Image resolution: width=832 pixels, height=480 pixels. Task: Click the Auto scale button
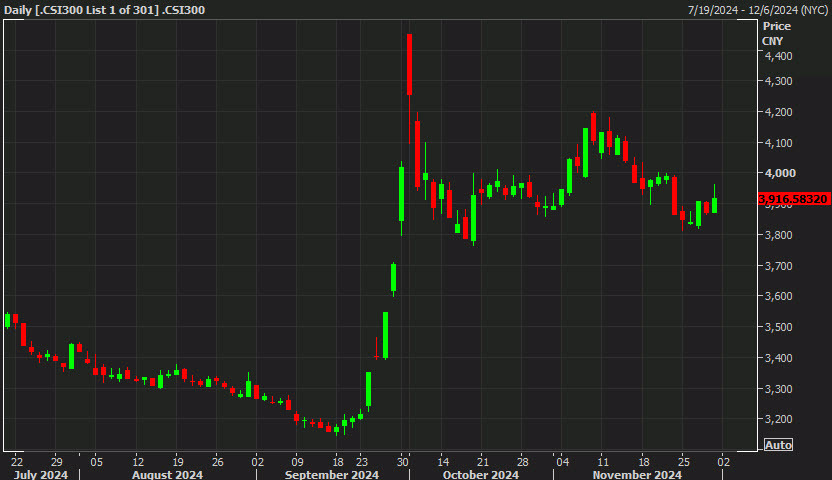click(x=777, y=444)
